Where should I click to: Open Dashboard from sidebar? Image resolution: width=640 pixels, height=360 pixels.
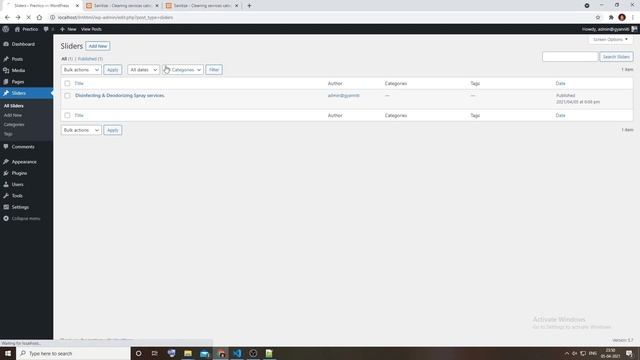click(x=23, y=44)
